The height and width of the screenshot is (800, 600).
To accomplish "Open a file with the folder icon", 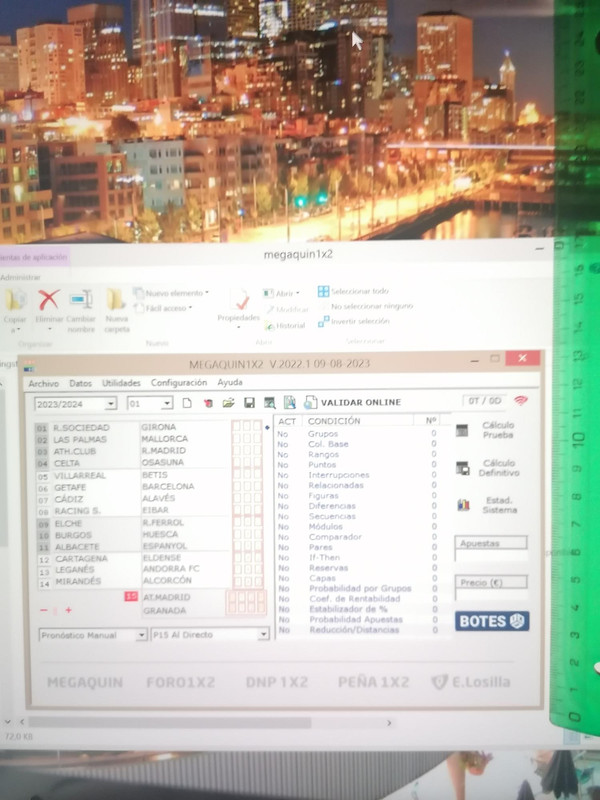I will pyautogui.click(x=229, y=403).
